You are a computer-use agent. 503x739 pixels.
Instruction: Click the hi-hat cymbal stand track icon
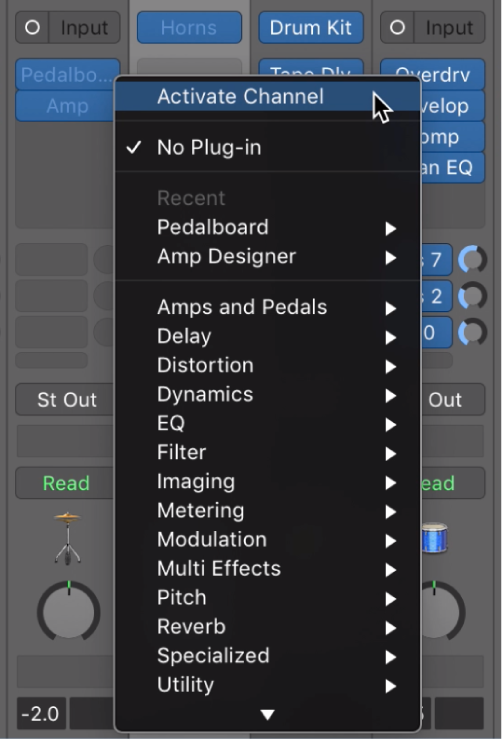[x=68, y=538]
